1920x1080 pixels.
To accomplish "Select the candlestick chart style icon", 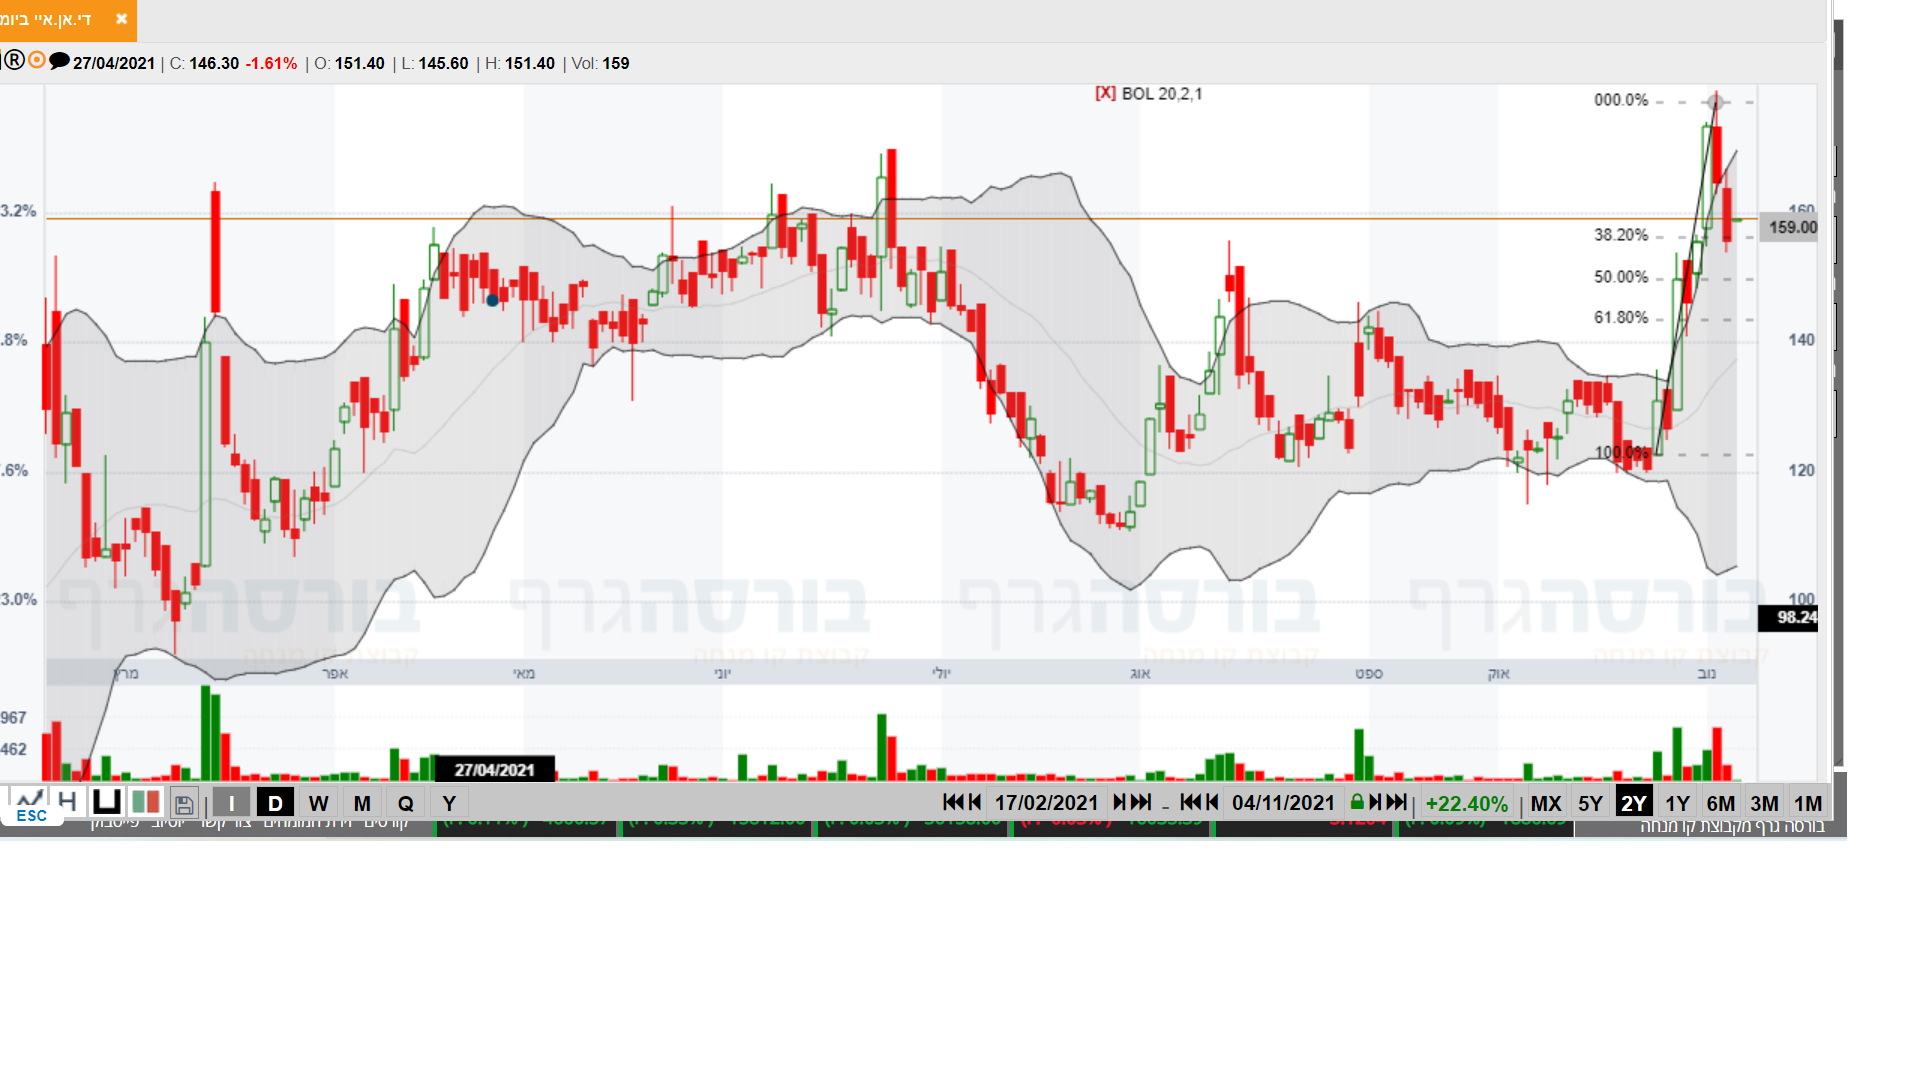I will [146, 803].
